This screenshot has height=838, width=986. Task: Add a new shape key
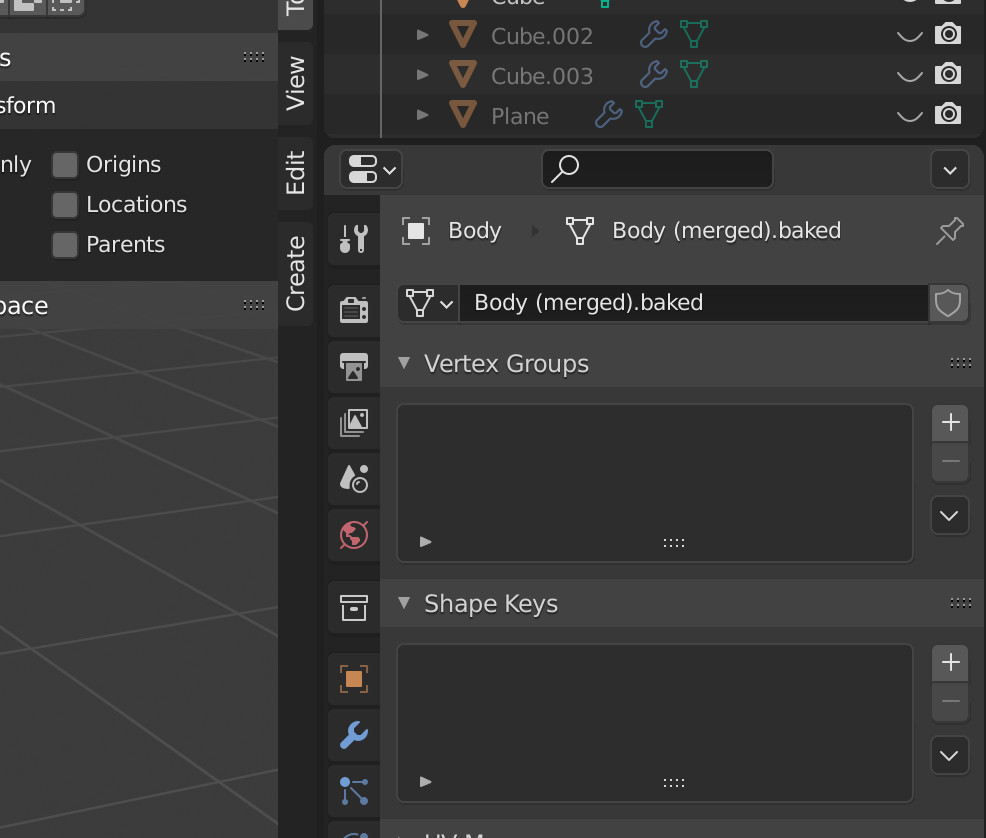click(950, 662)
